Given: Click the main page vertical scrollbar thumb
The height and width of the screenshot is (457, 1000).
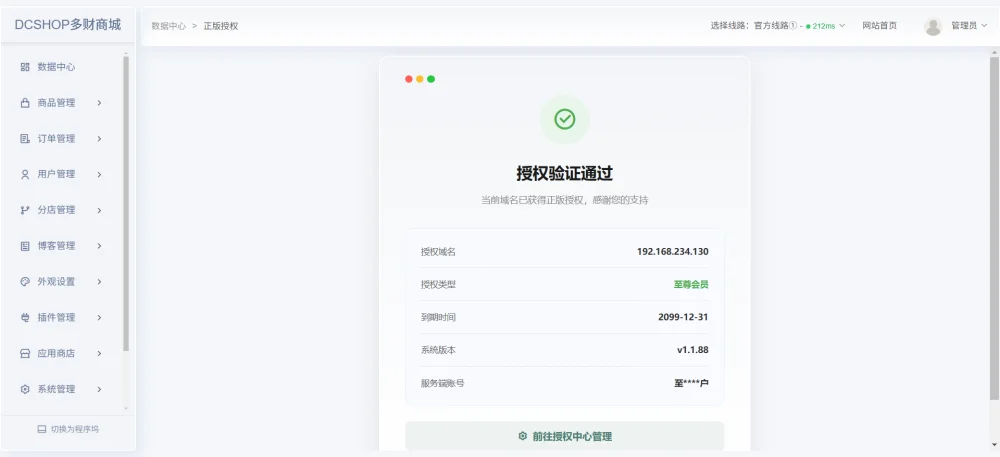Looking at the screenshot, I should (994, 228).
